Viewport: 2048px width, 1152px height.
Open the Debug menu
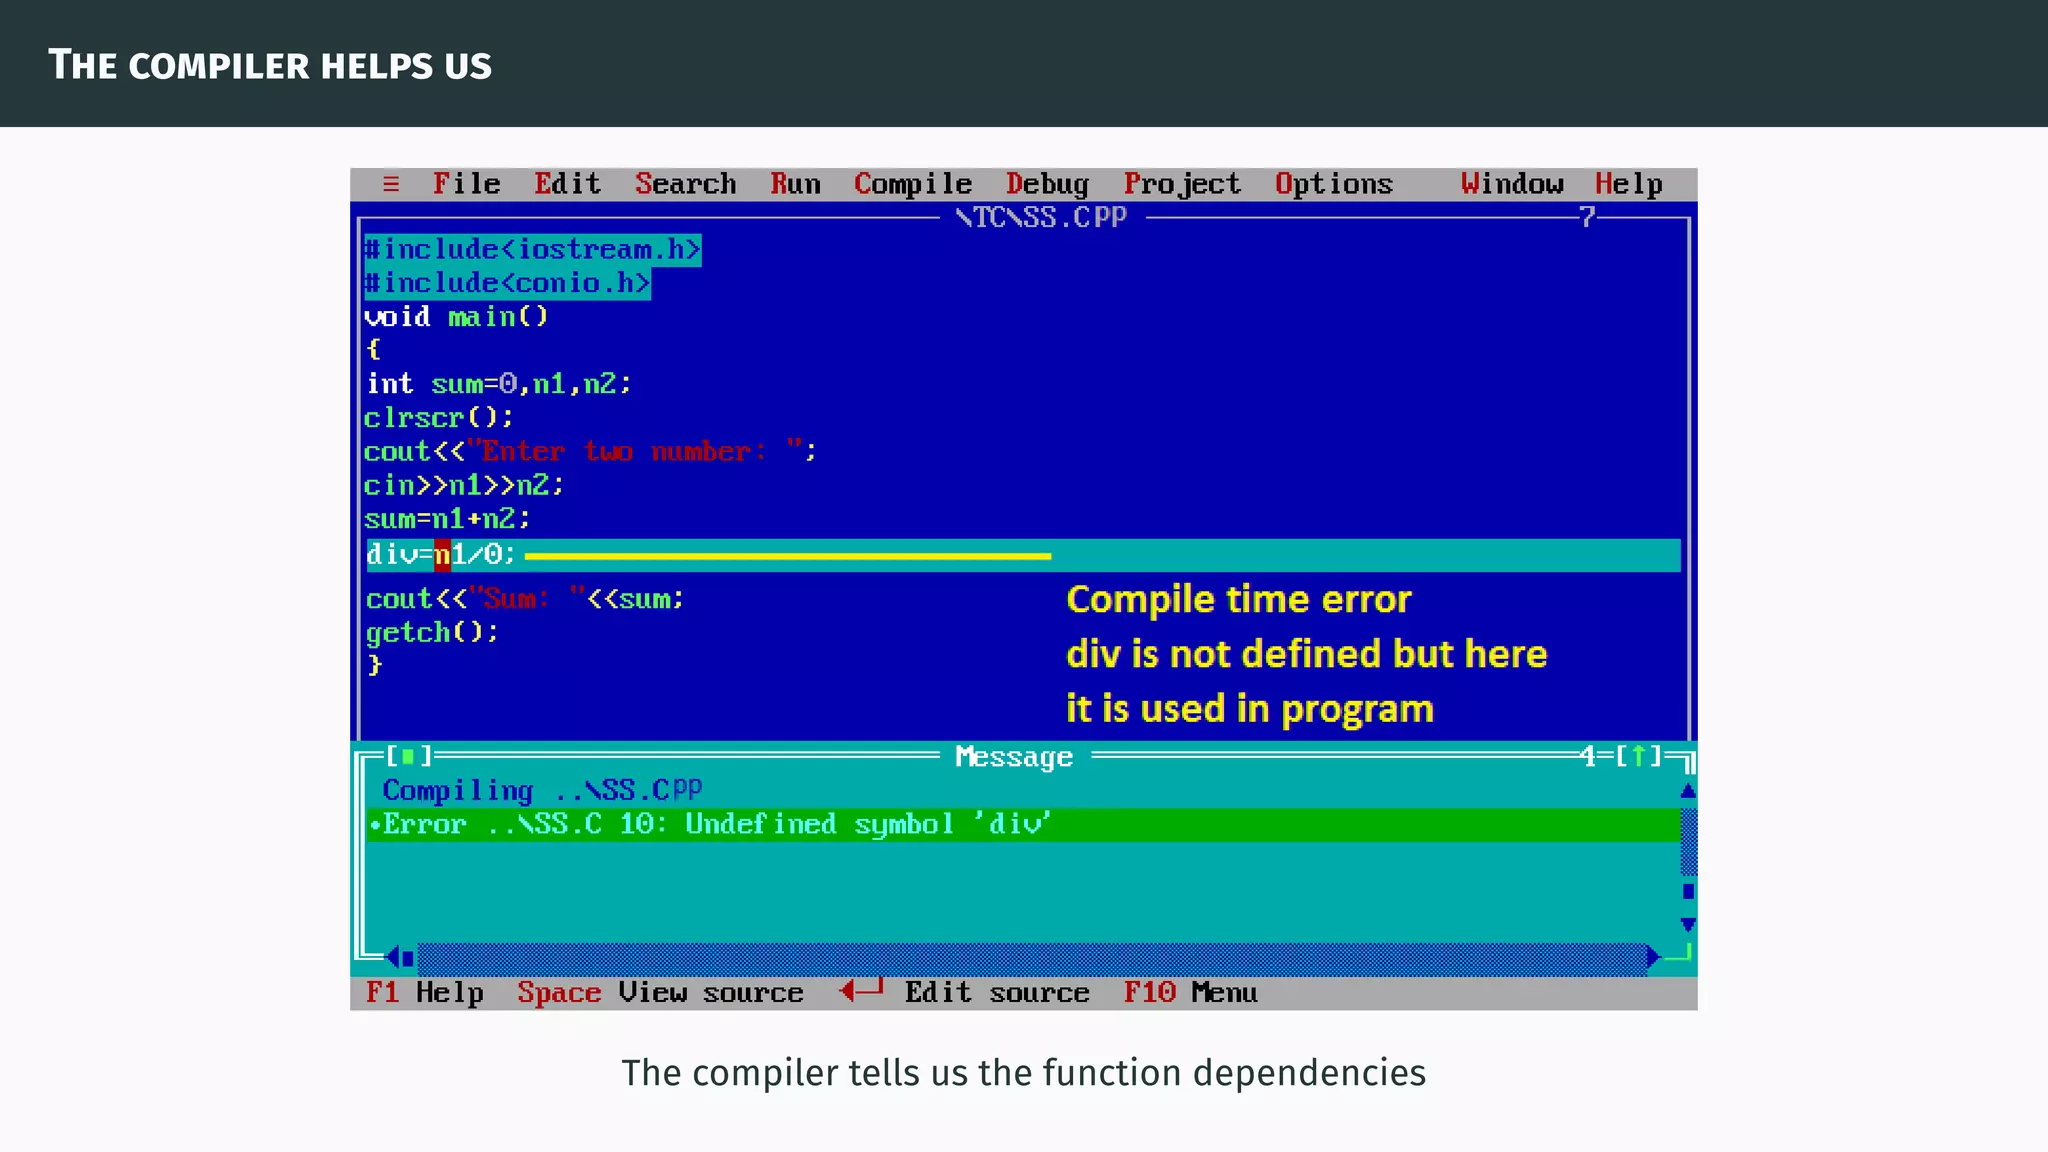coord(1047,184)
